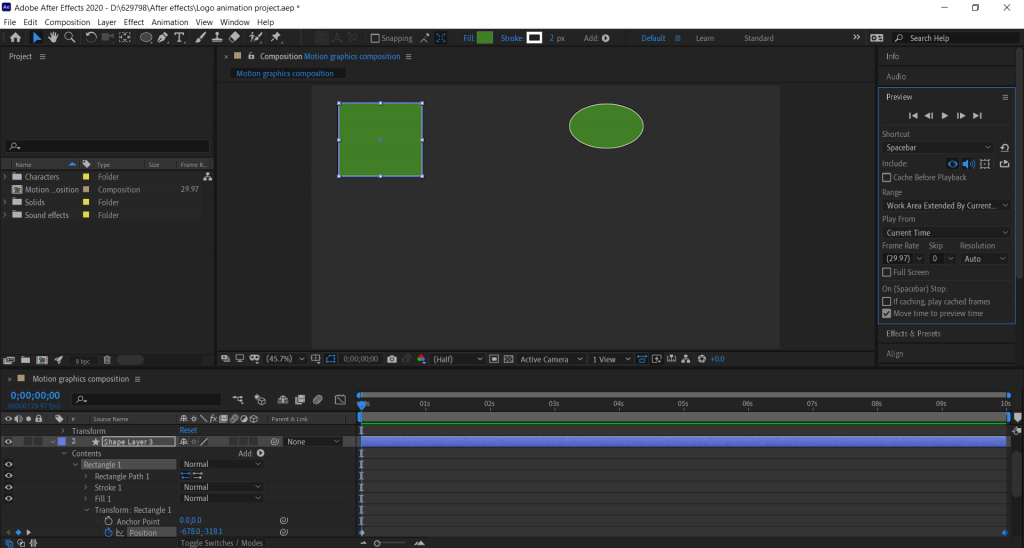Select the Eraser tool
This screenshot has width=1024, height=548.
(234, 38)
